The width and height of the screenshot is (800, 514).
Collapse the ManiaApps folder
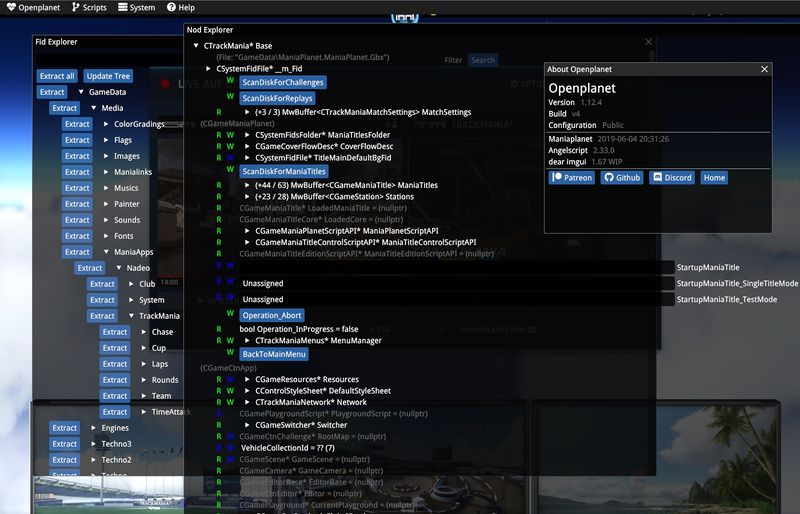pyautogui.click(x=106, y=252)
